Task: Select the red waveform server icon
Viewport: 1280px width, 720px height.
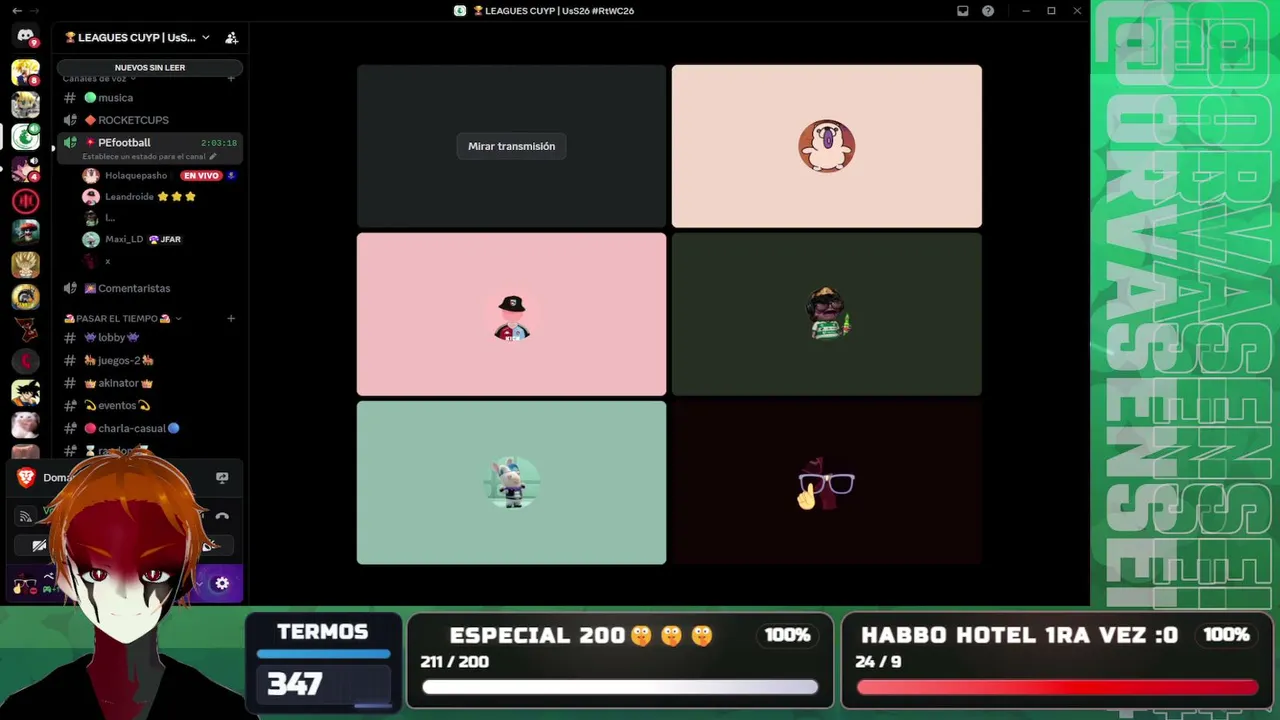Action: pos(25,201)
